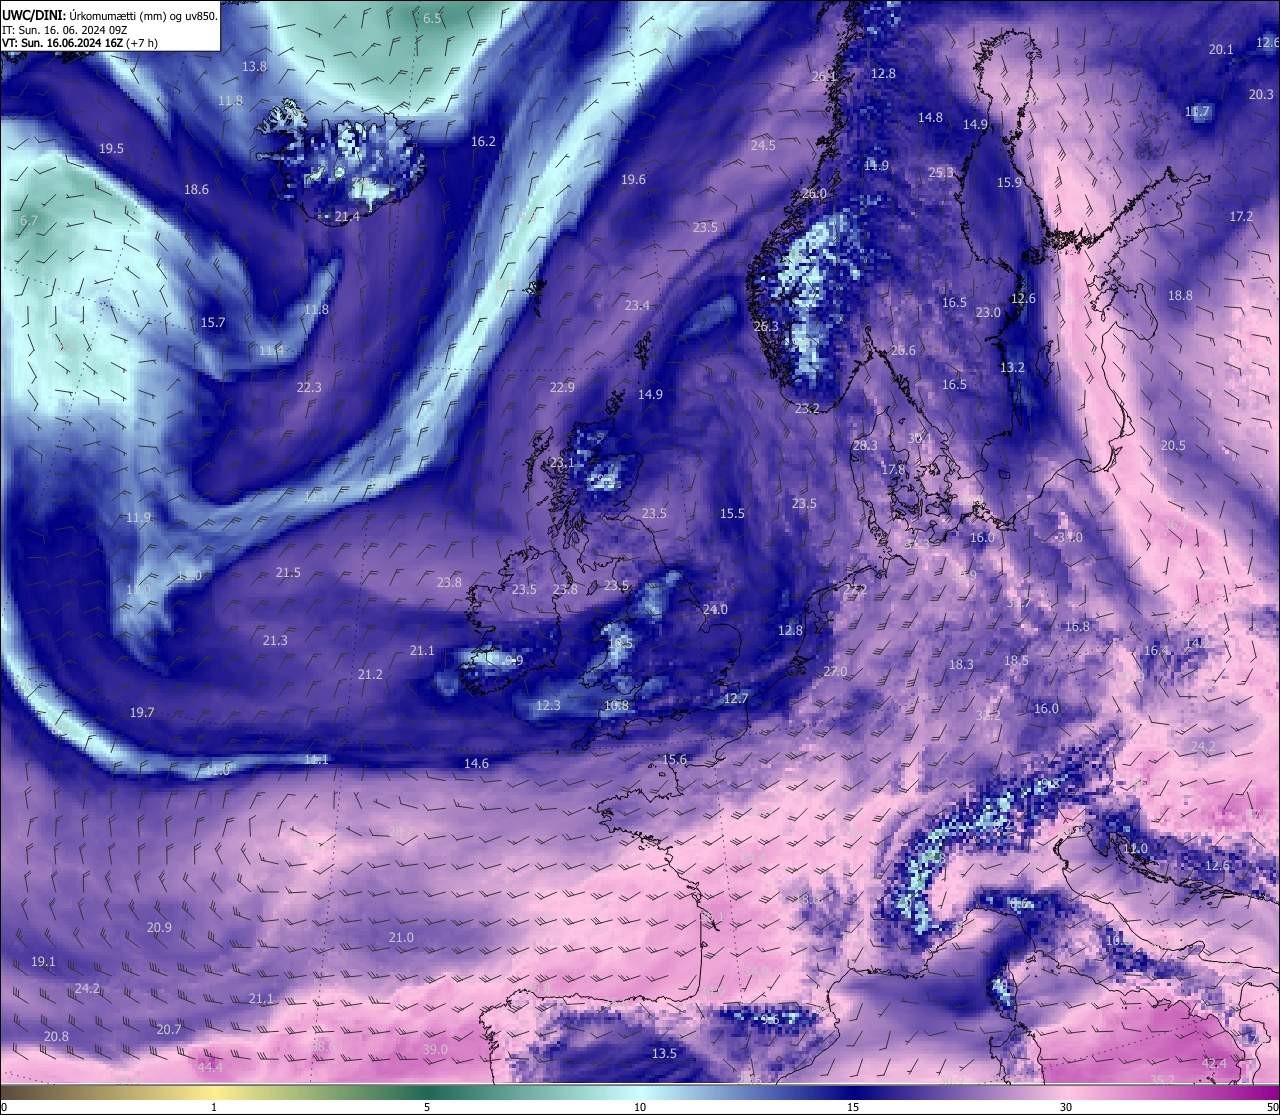The image size is (1280, 1115).
Task: Select the color scale tick label 50
Action: (x=1272, y=1107)
